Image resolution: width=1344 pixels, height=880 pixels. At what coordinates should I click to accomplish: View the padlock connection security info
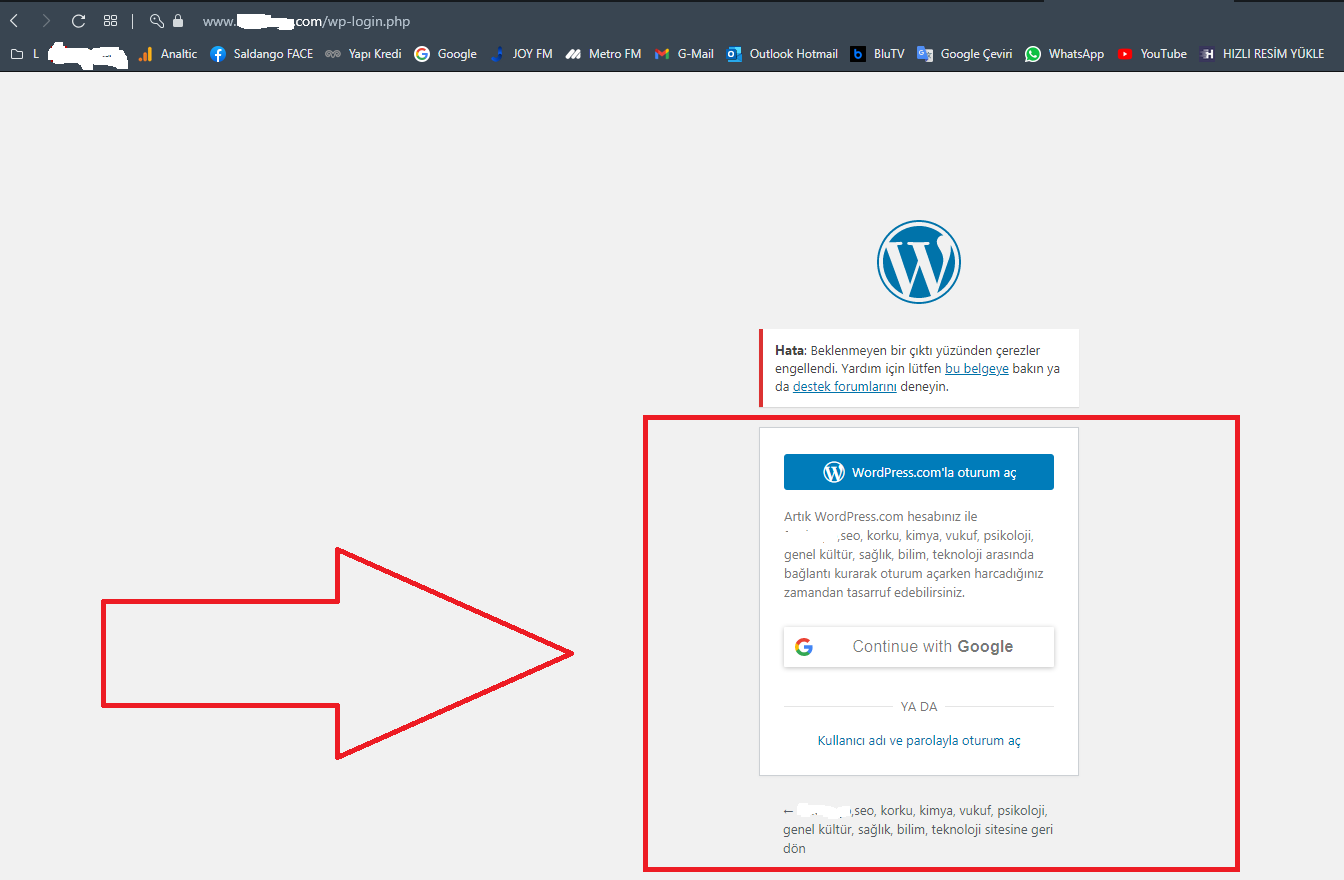(178, 21)
